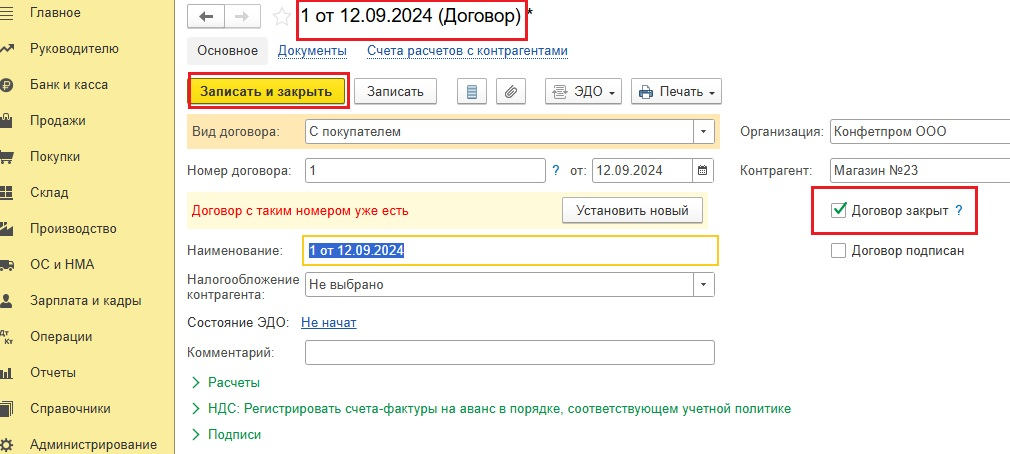The image size is (1010, 454).
Task: Click the ОС и НМА truck icon
Action: [x=6, y=265]
